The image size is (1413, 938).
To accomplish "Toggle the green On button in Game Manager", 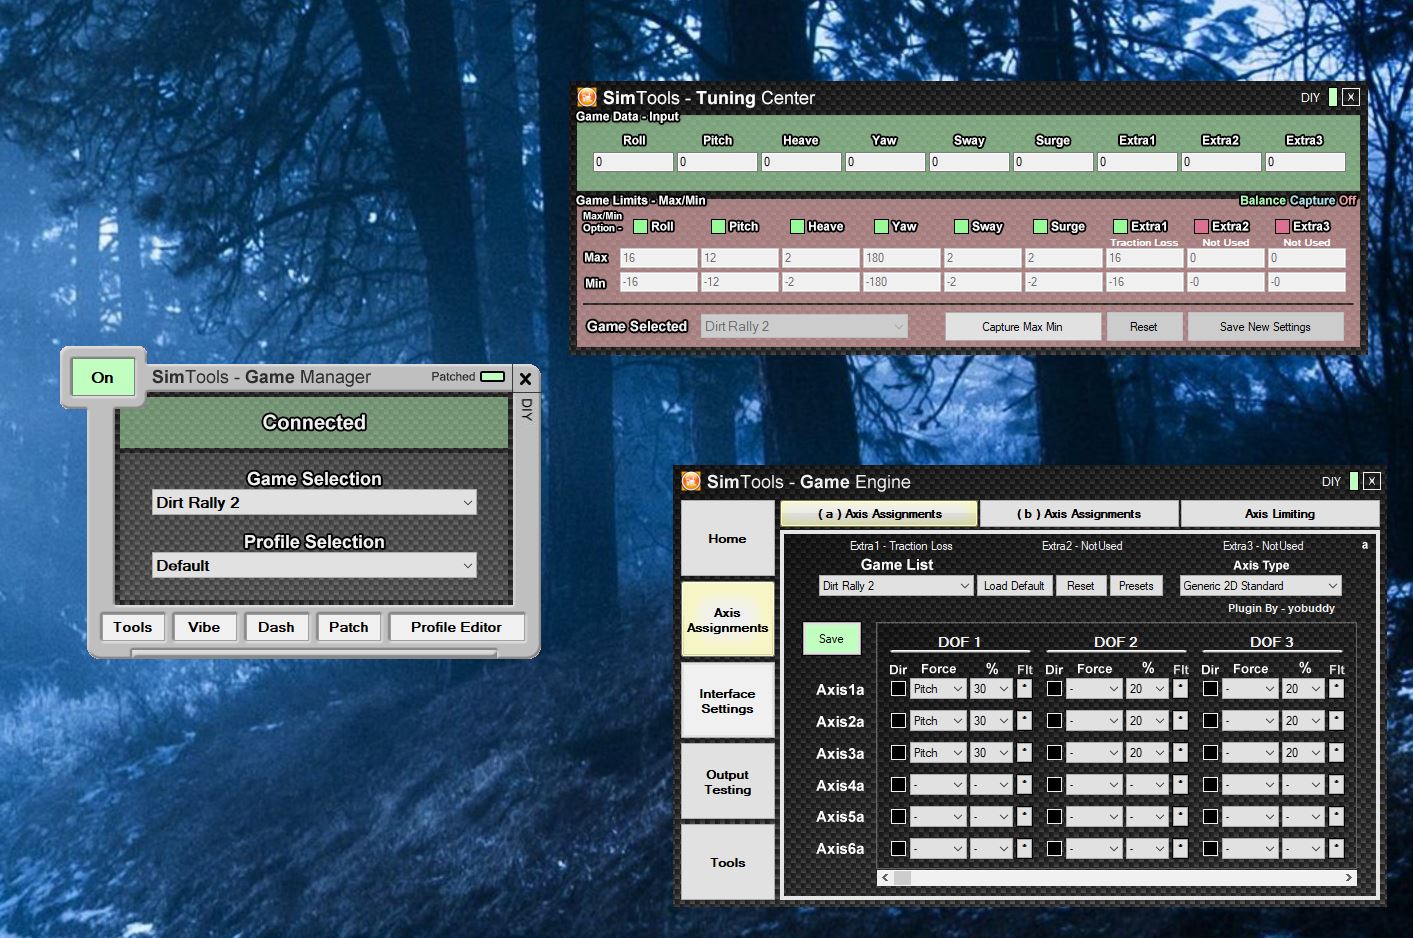I will tap(102, 377).
